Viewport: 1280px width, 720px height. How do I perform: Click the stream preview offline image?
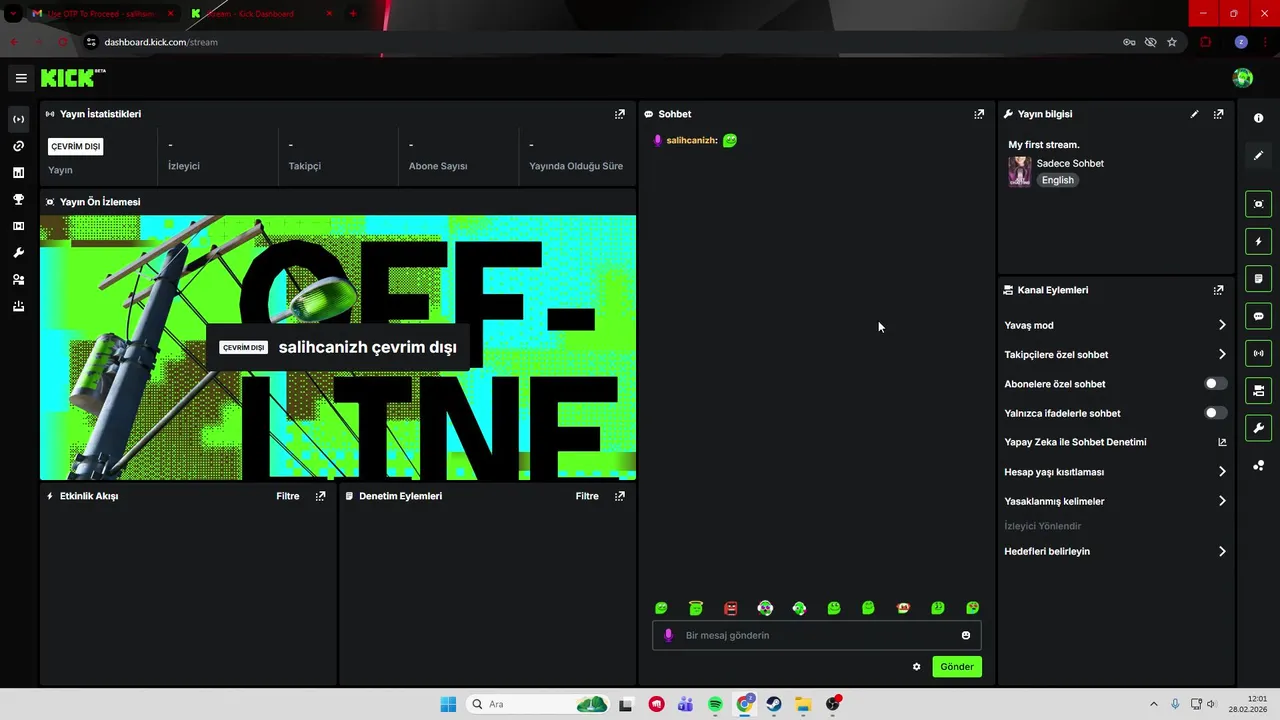tap(338, 348)
